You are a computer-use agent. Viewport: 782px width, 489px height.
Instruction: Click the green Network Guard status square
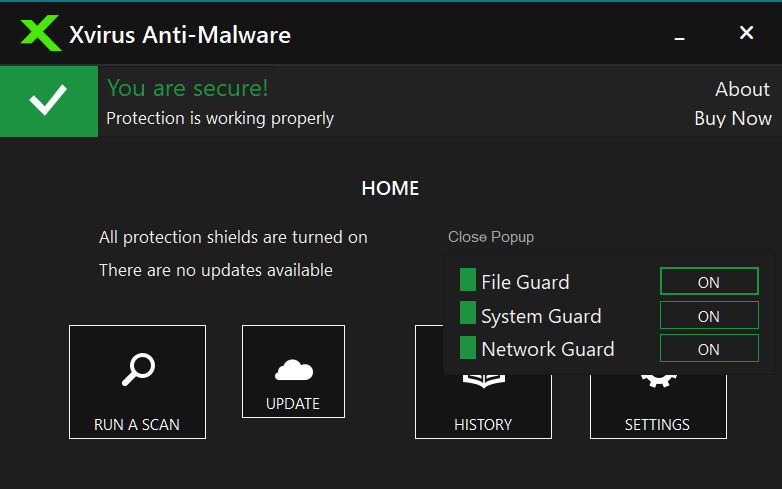tap(467, 349)
